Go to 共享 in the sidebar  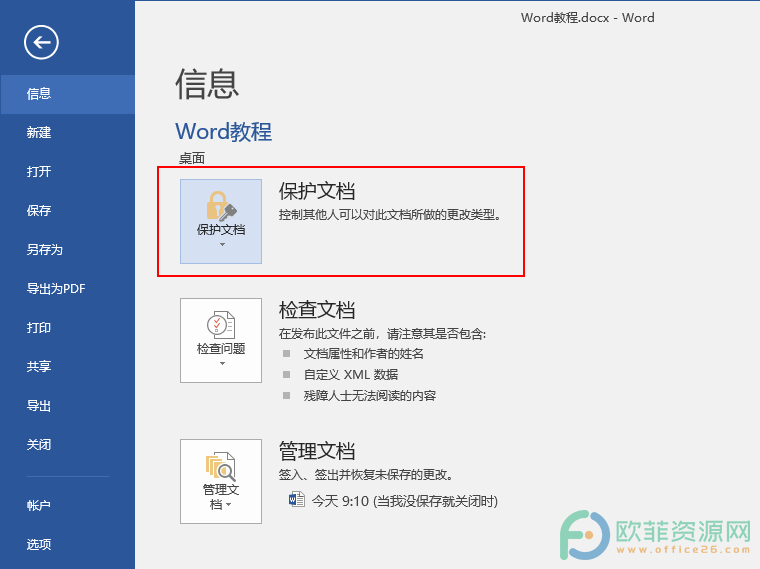67,366
